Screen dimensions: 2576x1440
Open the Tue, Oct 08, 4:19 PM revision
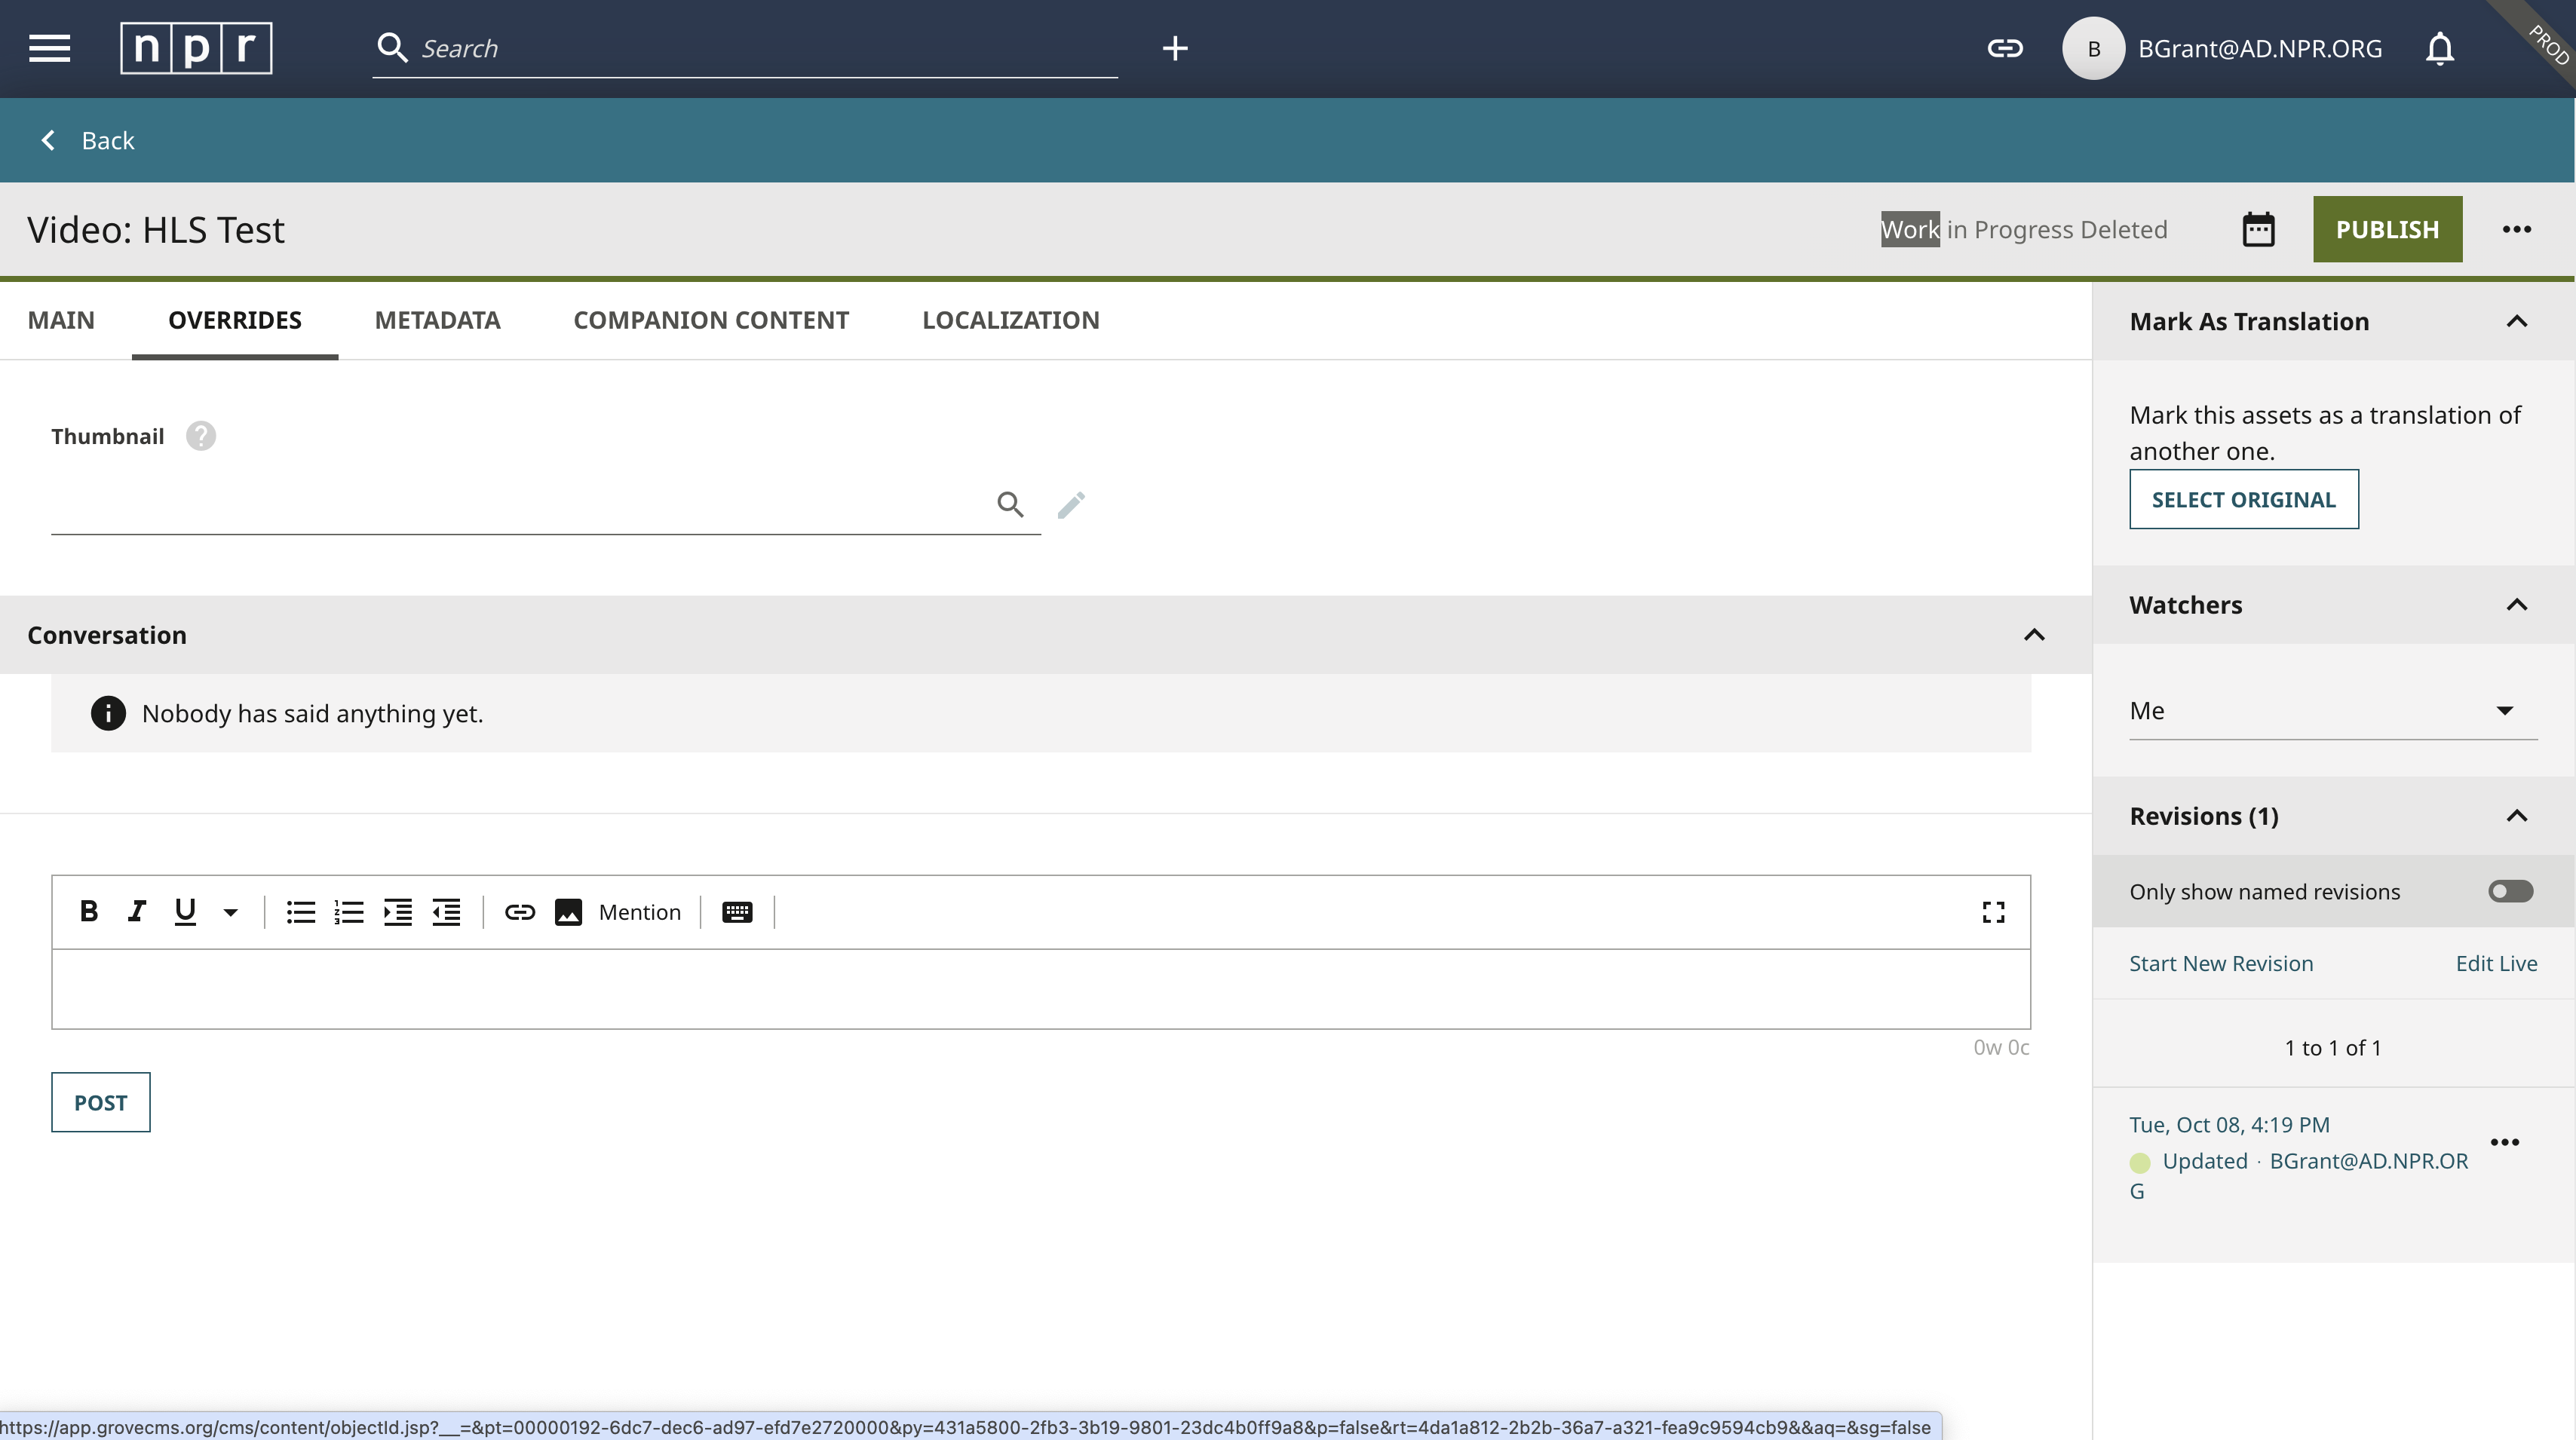click(2229, 1124)
